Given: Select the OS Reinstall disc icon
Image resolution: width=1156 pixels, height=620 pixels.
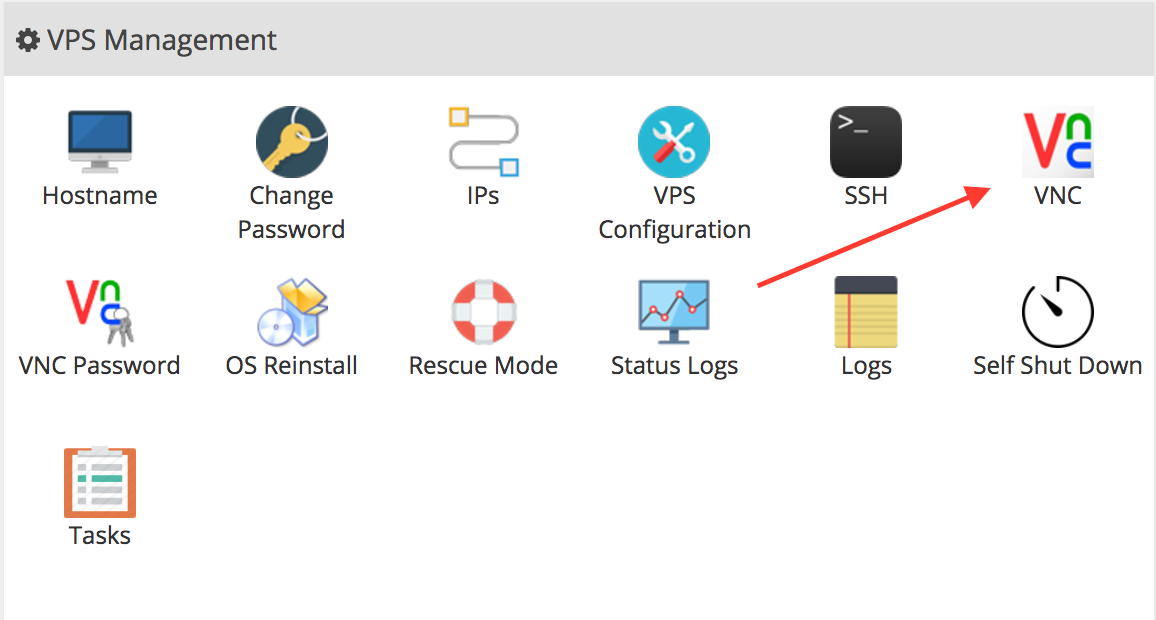Looking at the screenshot, I should pos(292,312).
